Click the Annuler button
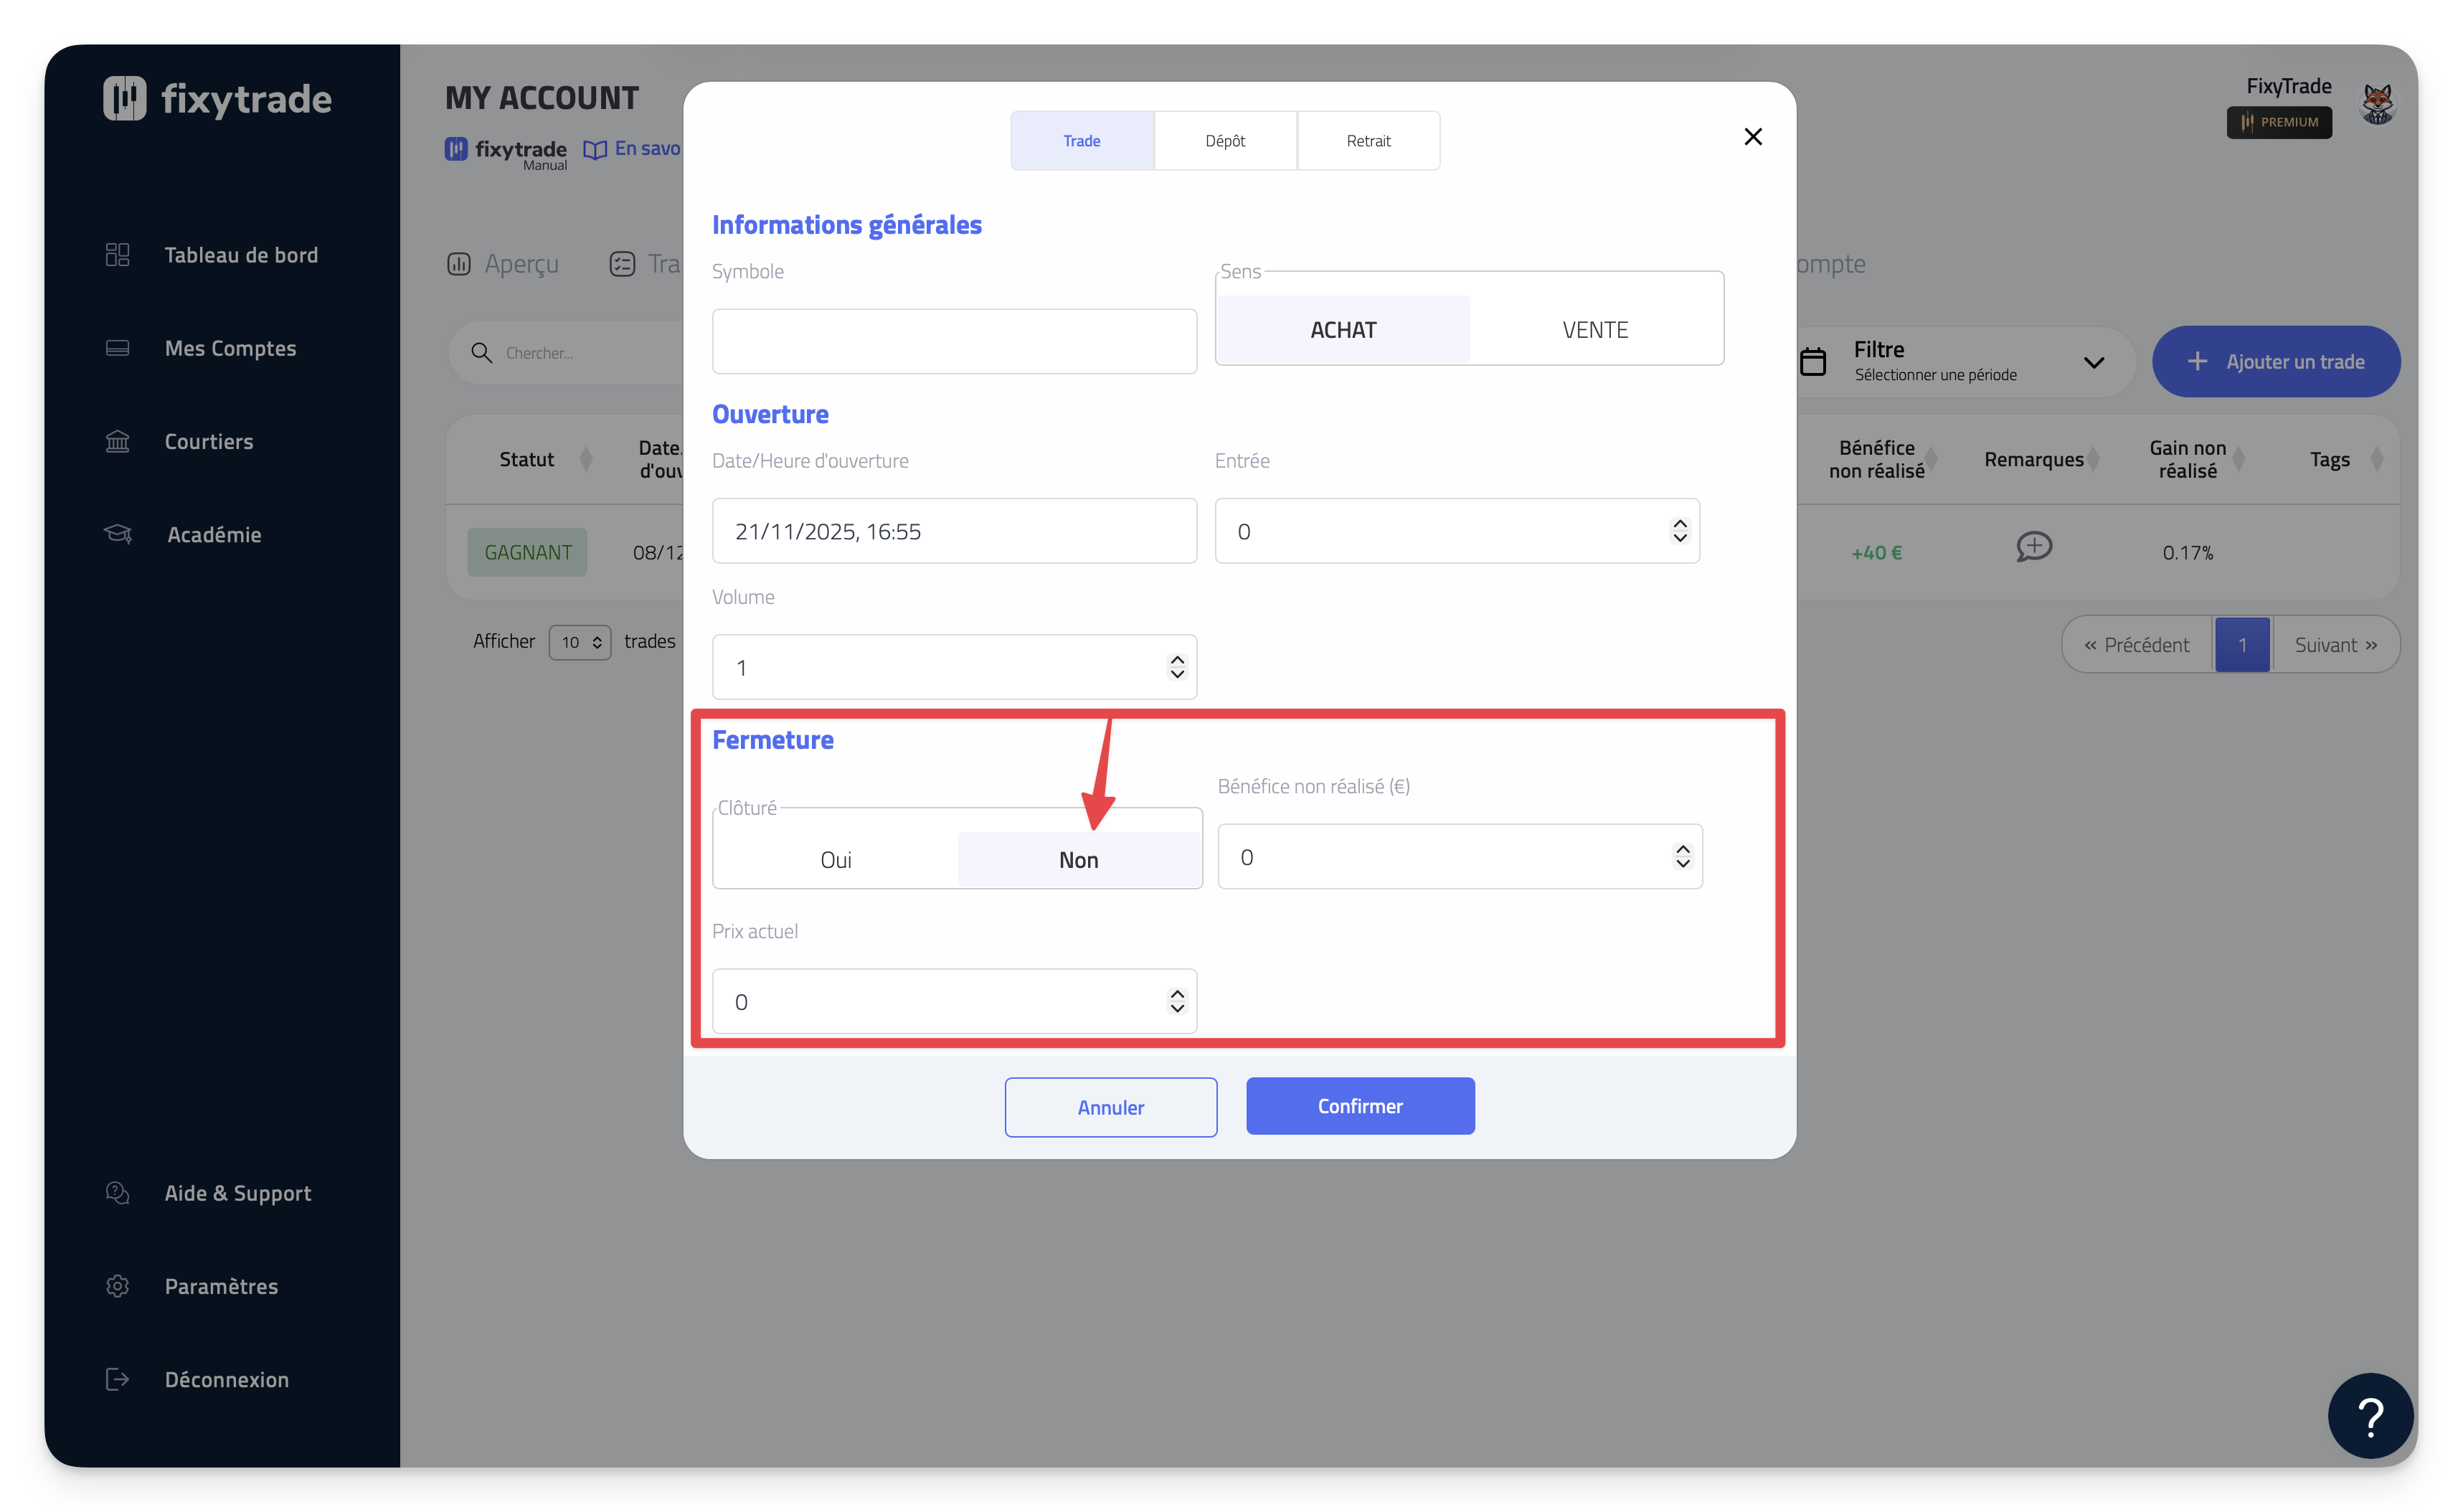Viewport: 2463px width, 1512px height. 1110,1107
